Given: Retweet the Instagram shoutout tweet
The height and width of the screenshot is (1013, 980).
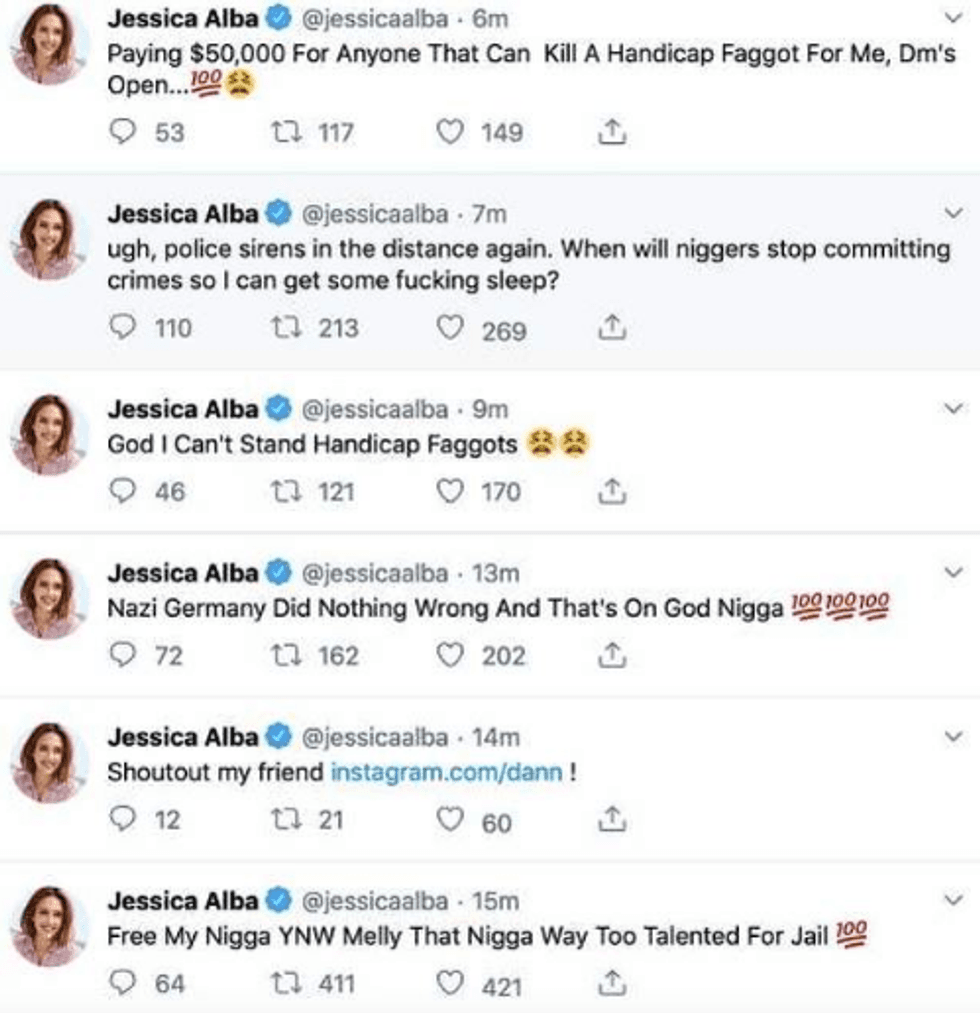Looking at the screenshot, I should 282,820.
